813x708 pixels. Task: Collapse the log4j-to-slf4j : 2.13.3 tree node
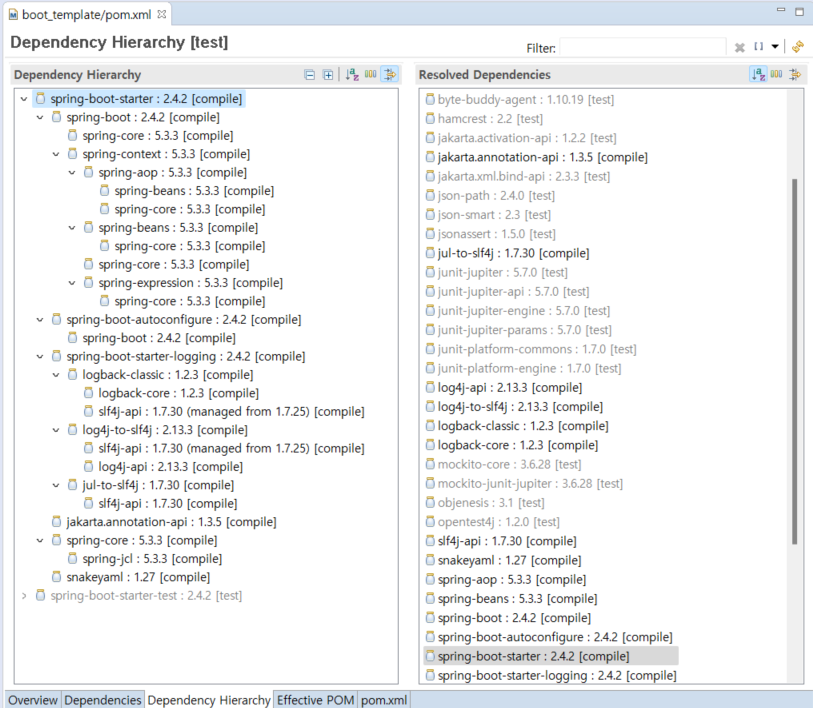point(56,430)
